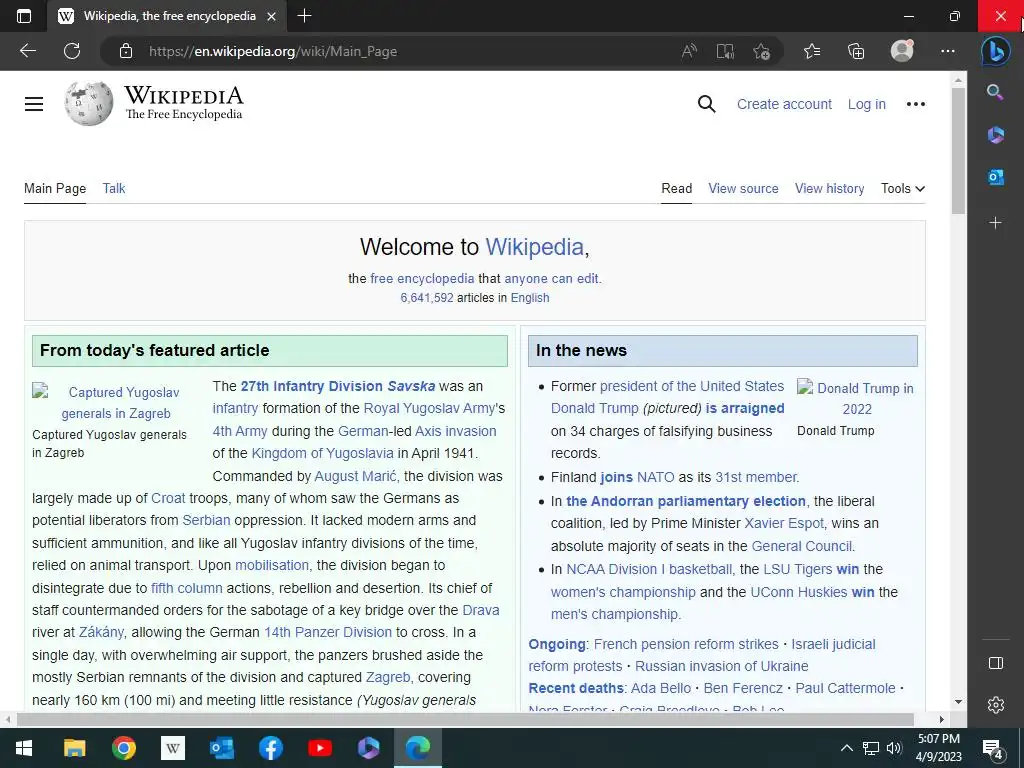Click anyone can edit link
Screen dimensions: 1024x768
551,278
